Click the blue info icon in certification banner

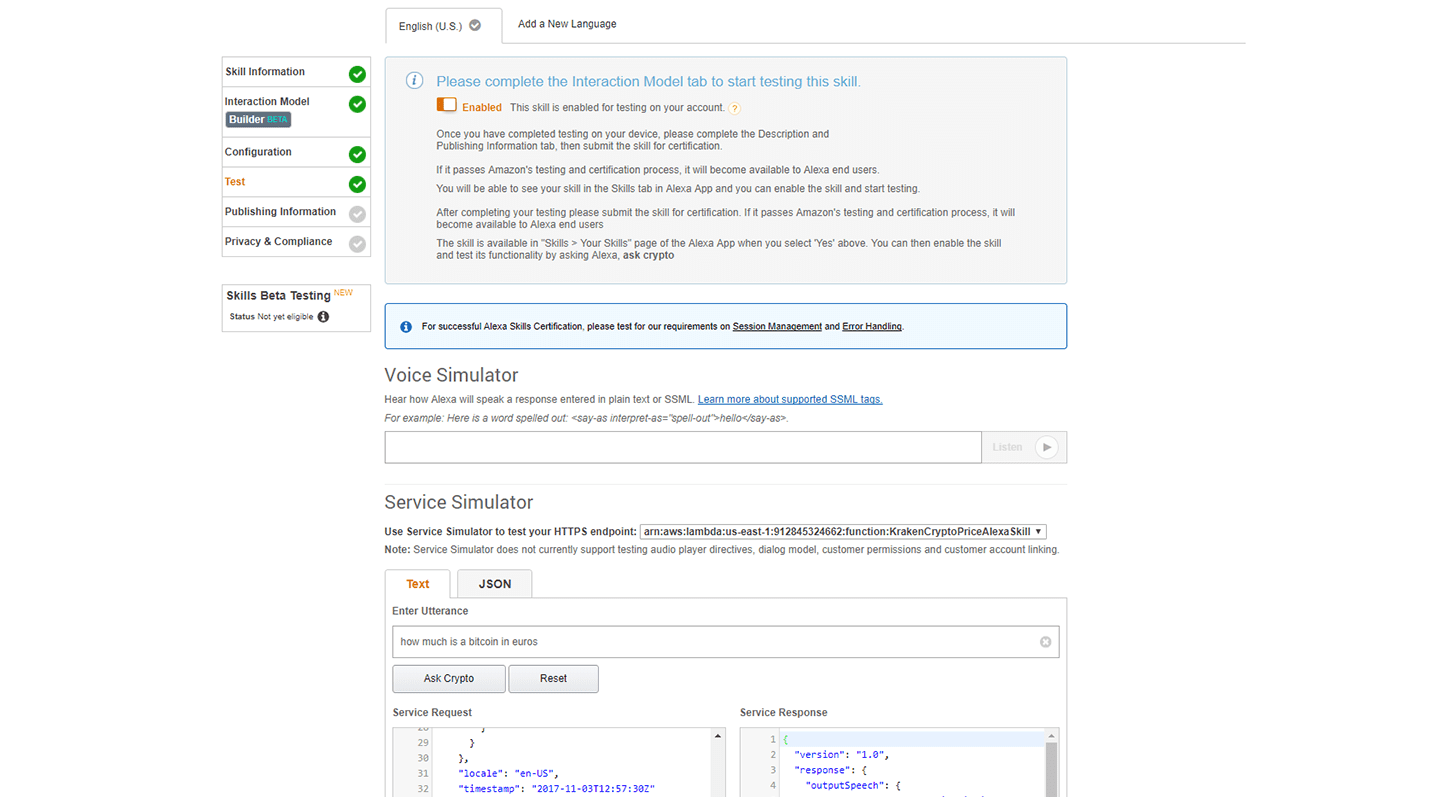(x=406, y=327)
